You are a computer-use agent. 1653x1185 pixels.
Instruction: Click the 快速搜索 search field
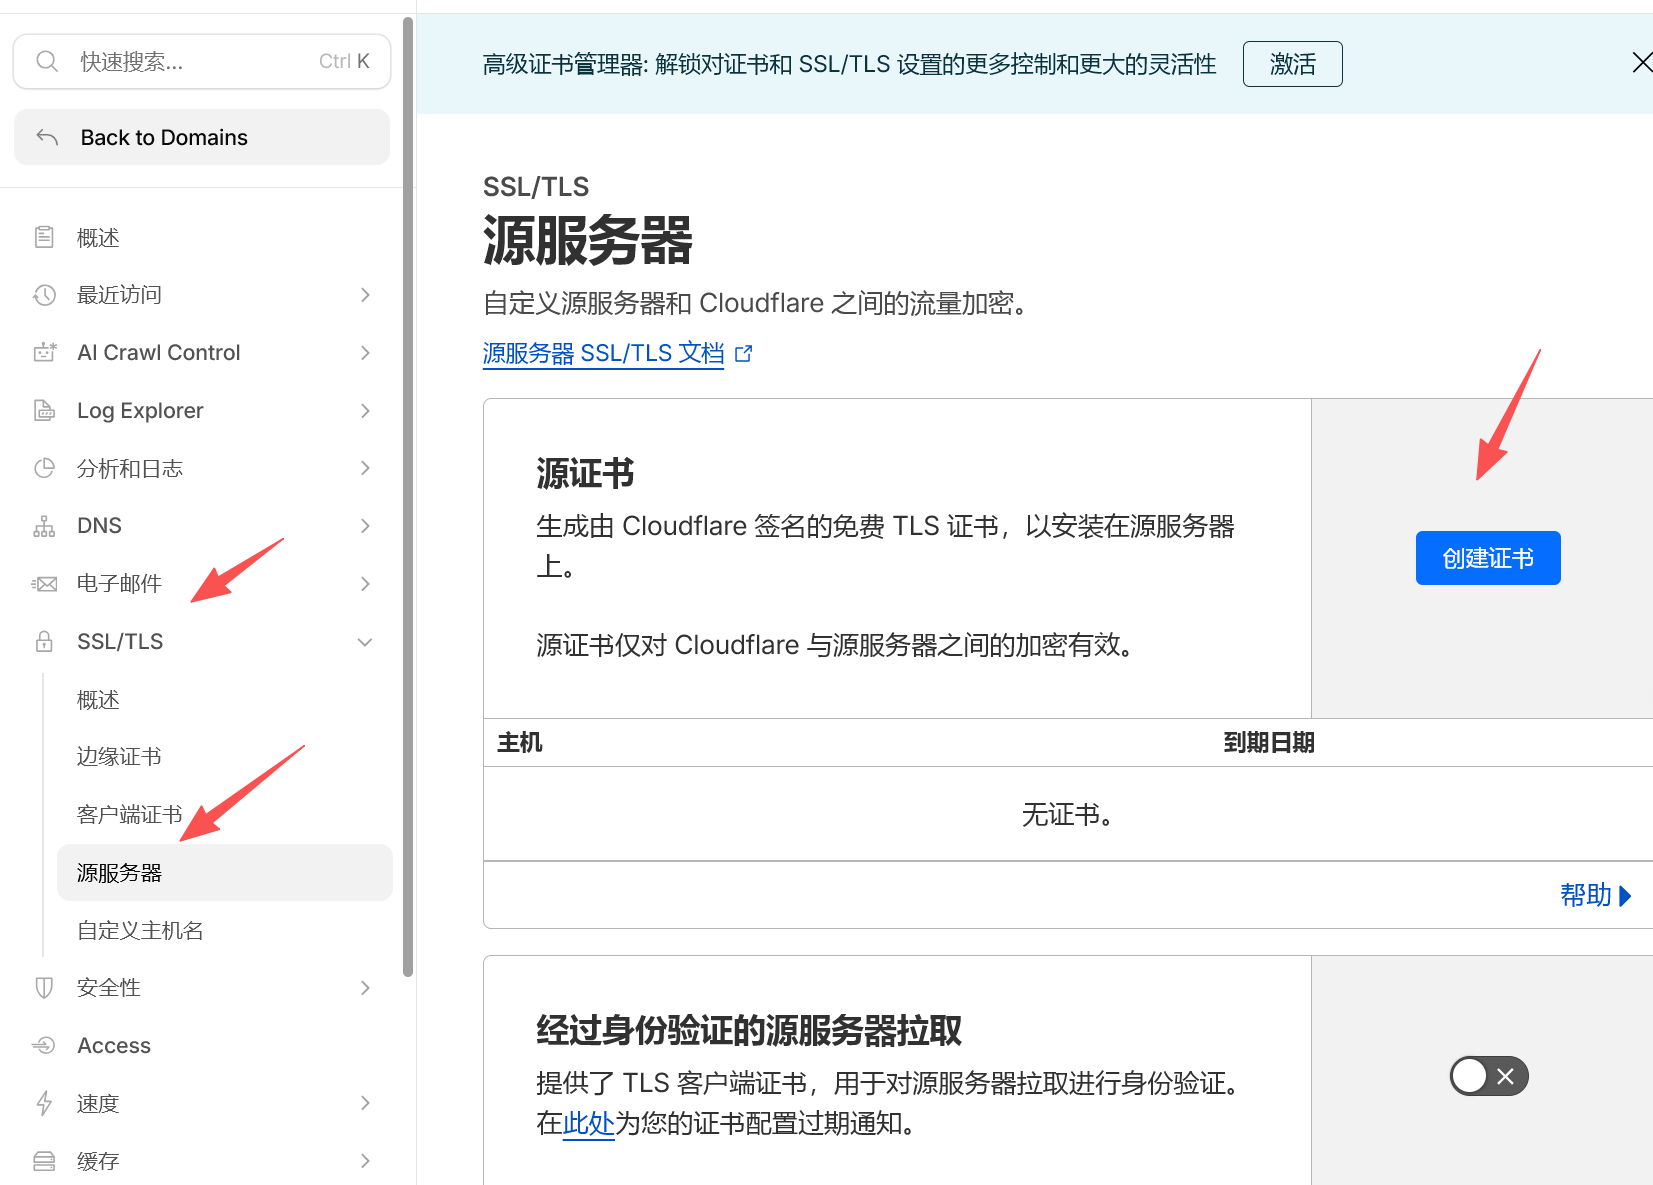200,62
